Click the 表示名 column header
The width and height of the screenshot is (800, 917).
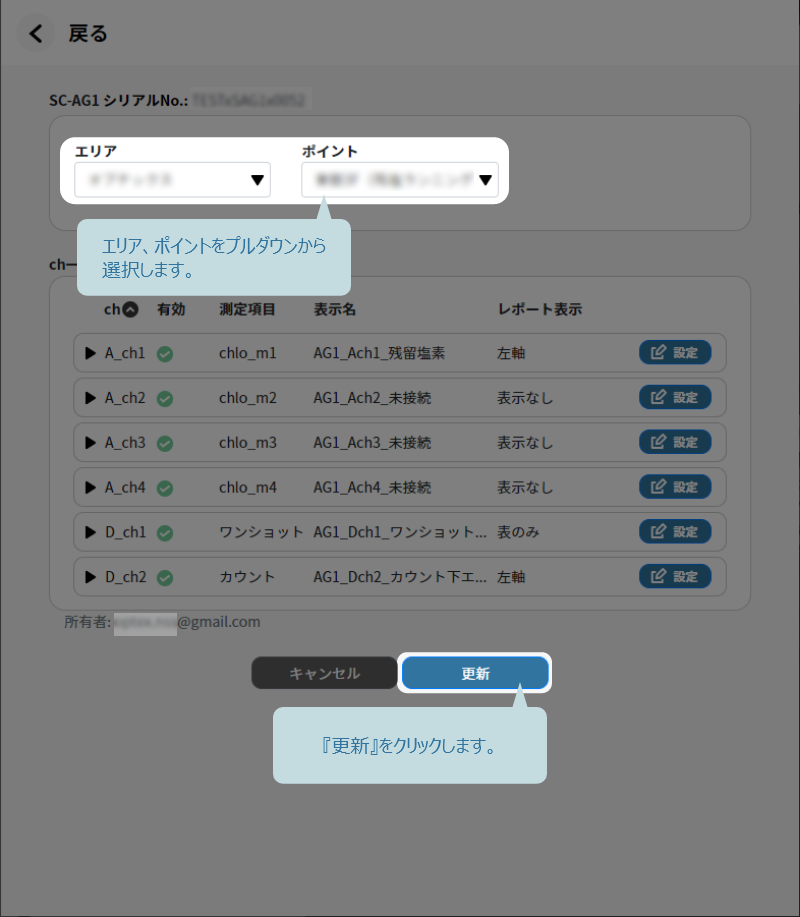click(x=335, y=309)
